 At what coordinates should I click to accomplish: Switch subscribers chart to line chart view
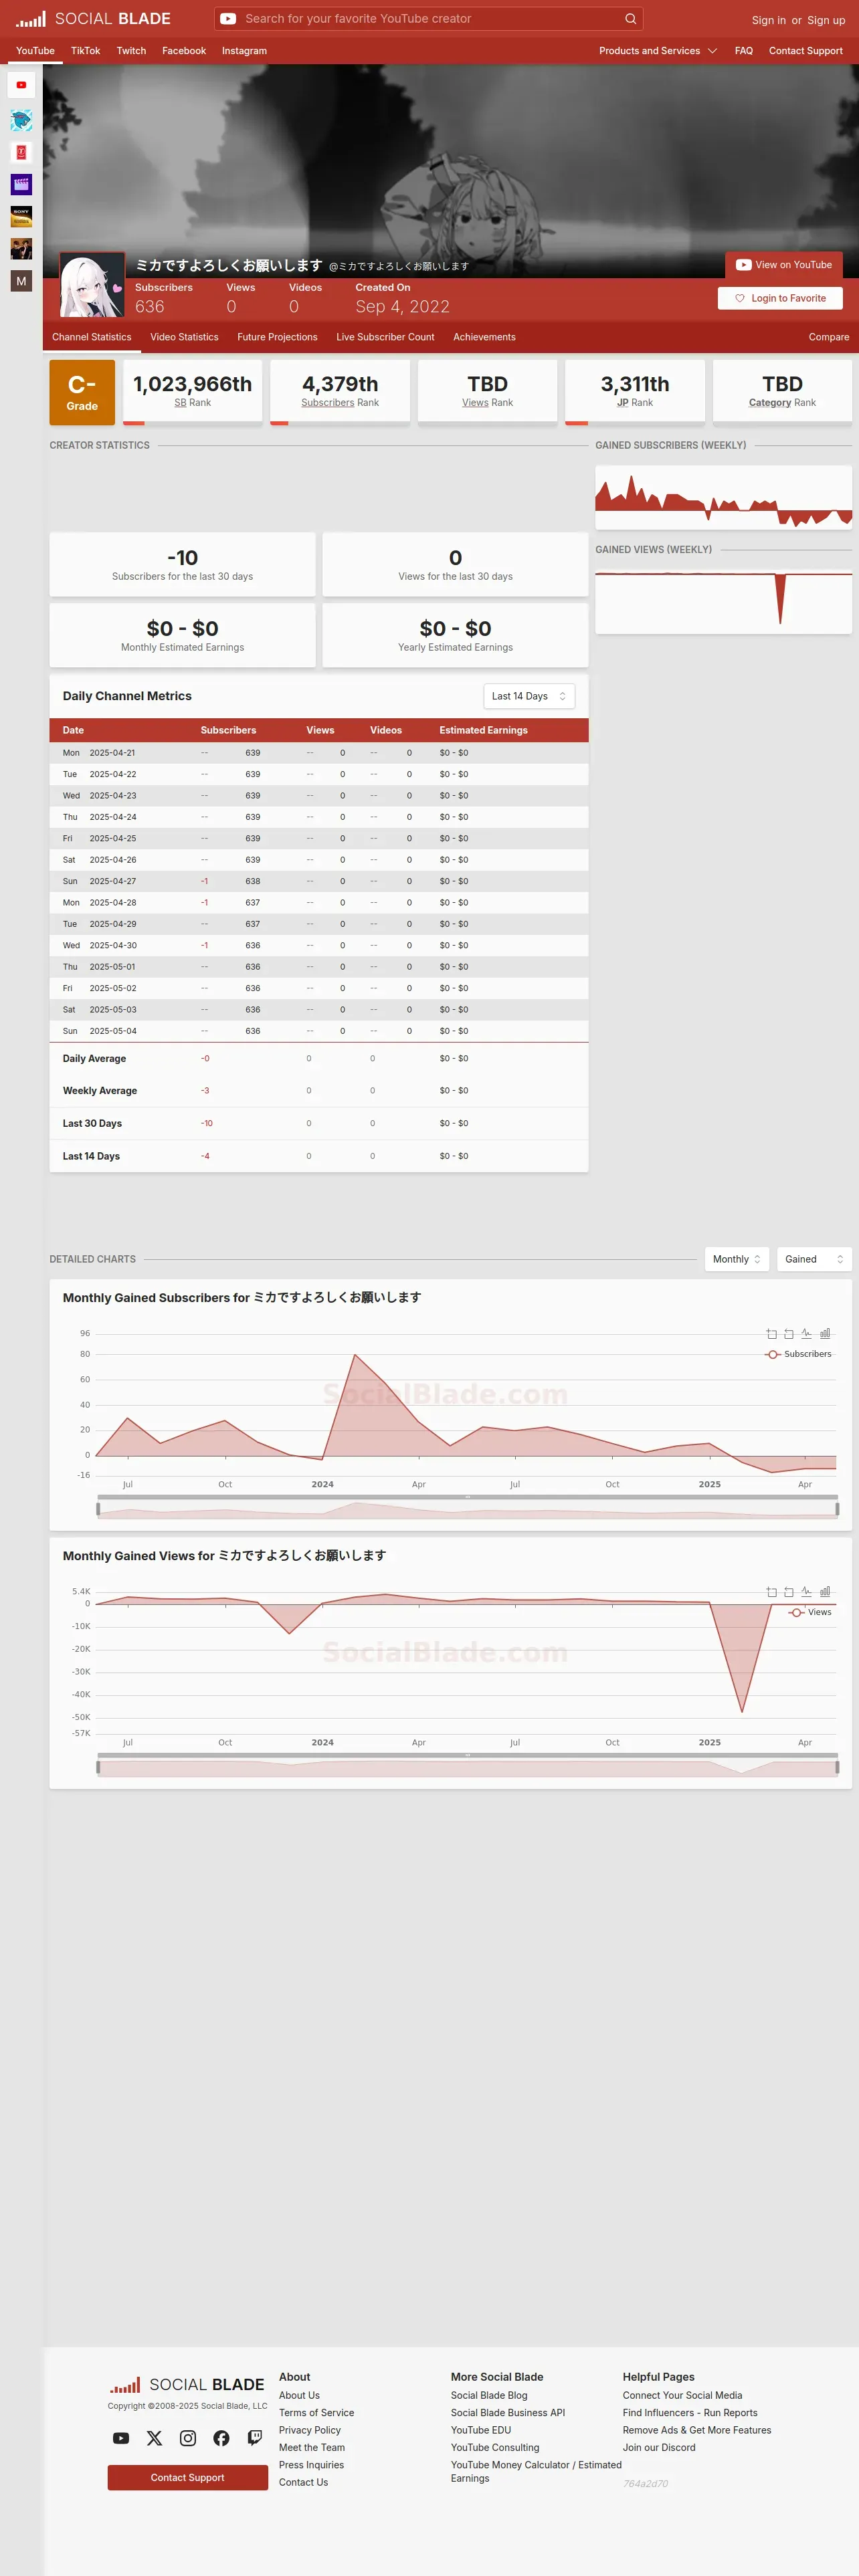pyautogui.click(x=806, y=1333)
